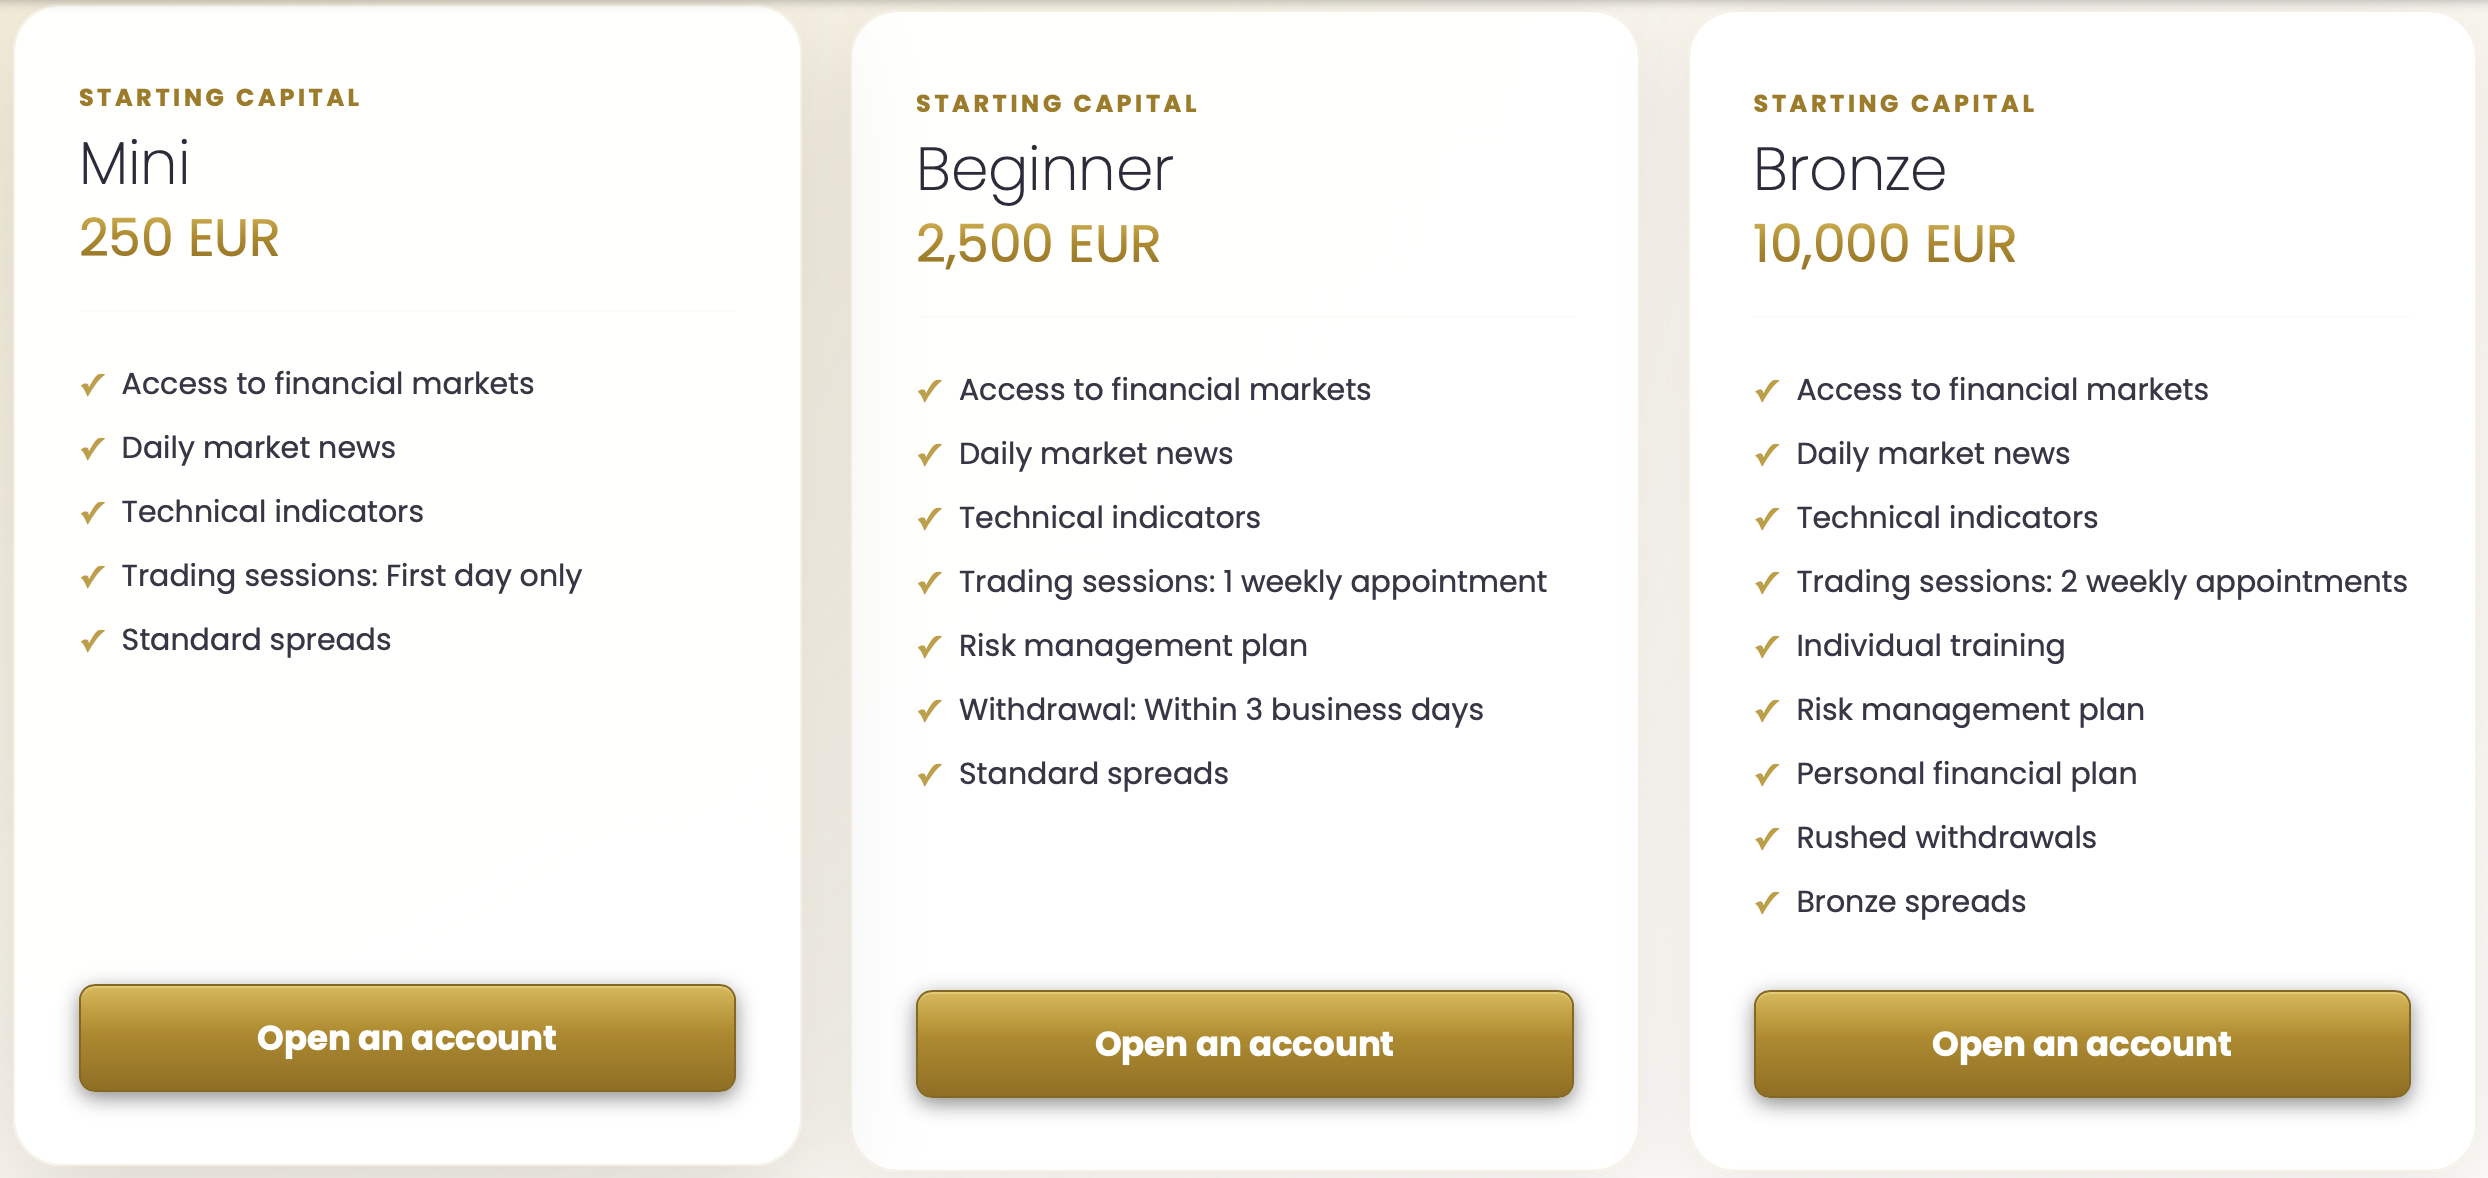Screen dimensions: 2488x1178
Task: Select the Mini plan title
Action: click(134, 163)
